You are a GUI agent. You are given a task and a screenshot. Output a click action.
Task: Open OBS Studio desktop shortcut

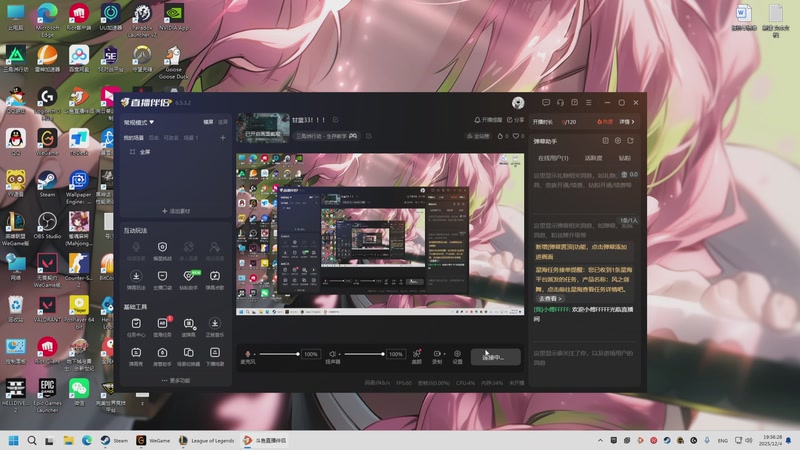pyautogui.click(x=47, y=226)
